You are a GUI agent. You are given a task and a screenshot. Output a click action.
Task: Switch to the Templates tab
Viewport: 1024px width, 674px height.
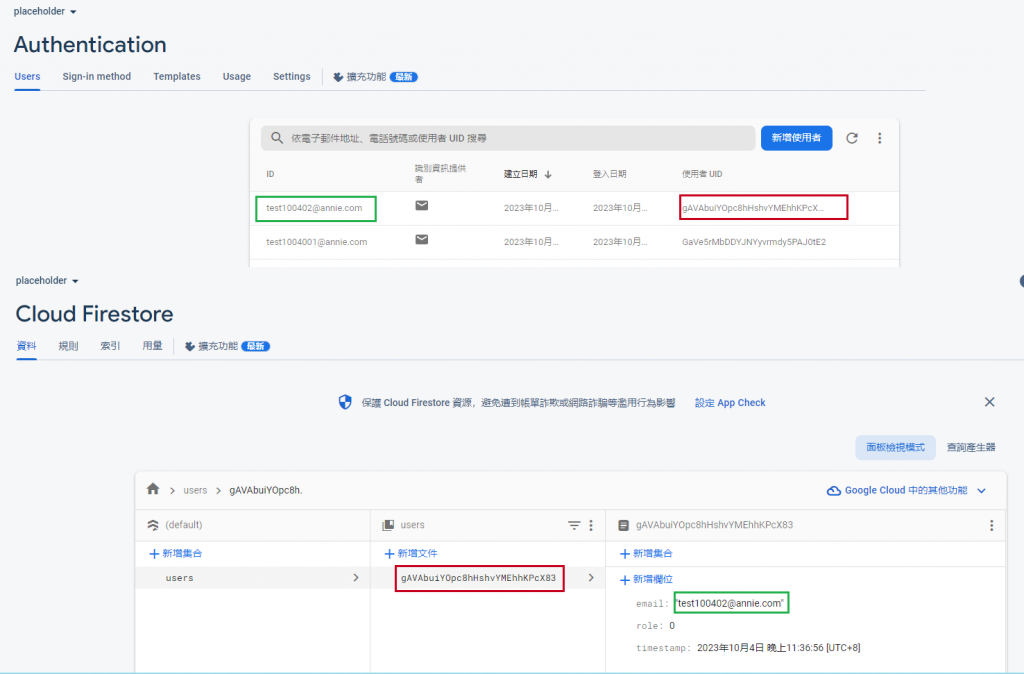point(177,76)
